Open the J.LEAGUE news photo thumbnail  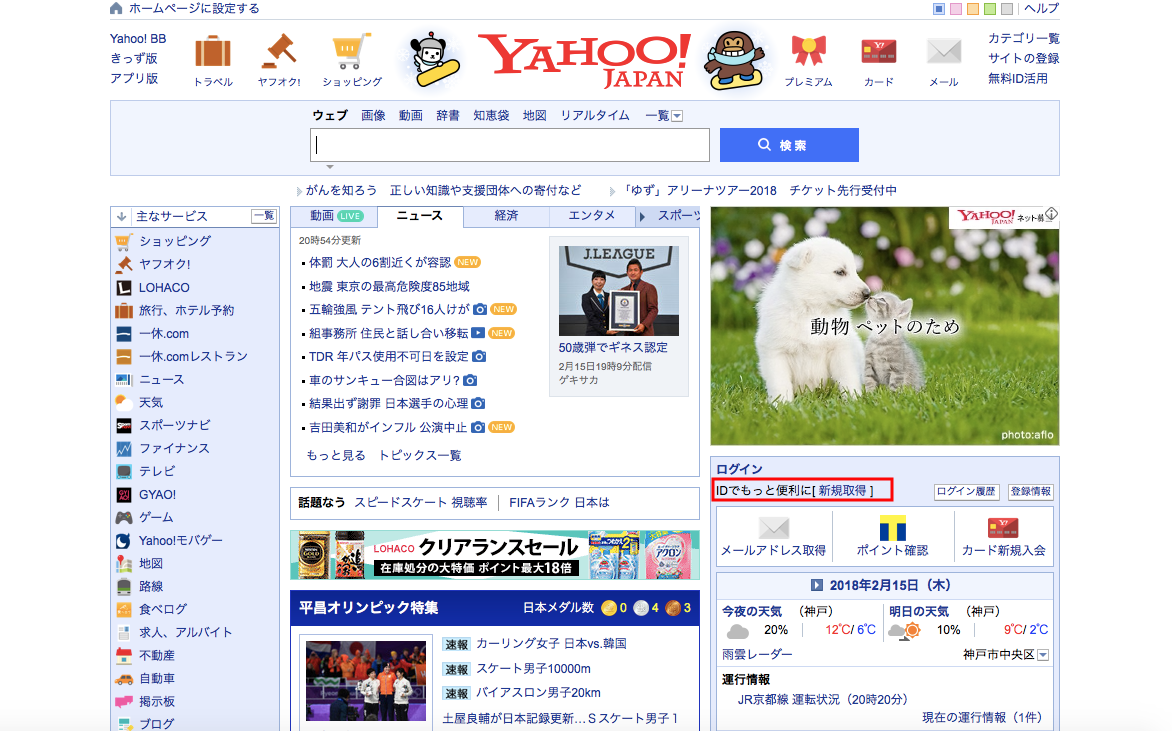[x=619, y=291]
